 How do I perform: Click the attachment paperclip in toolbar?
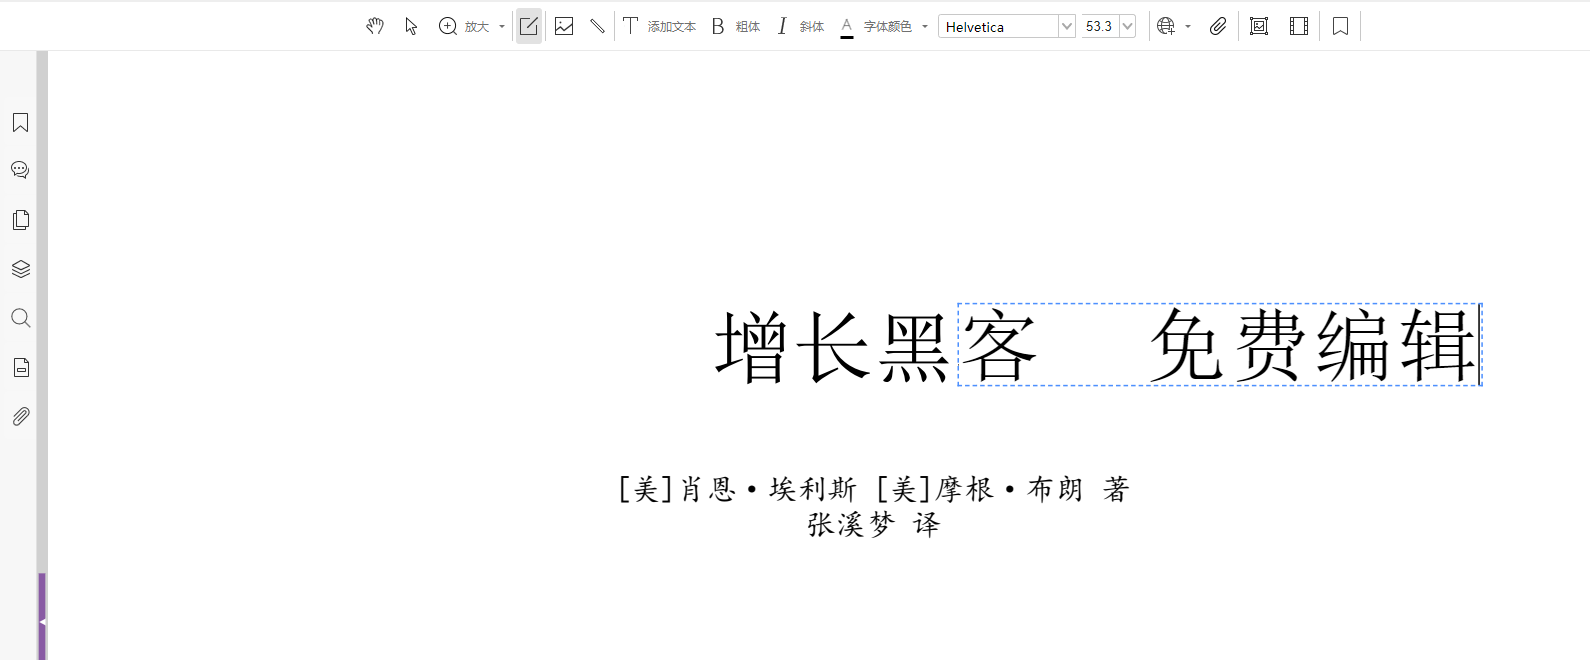pos(1217,26)
